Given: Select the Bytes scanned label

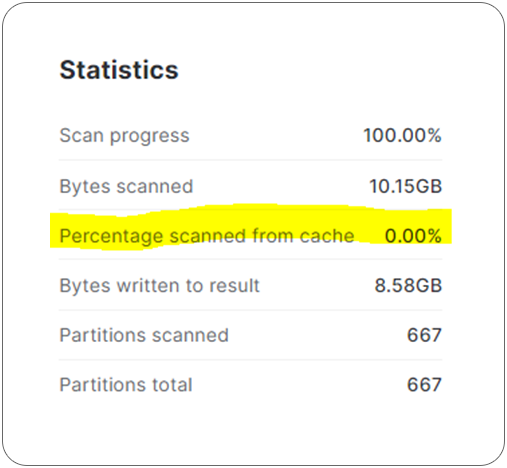Looking at the screenshot, I should click(126, 186).
